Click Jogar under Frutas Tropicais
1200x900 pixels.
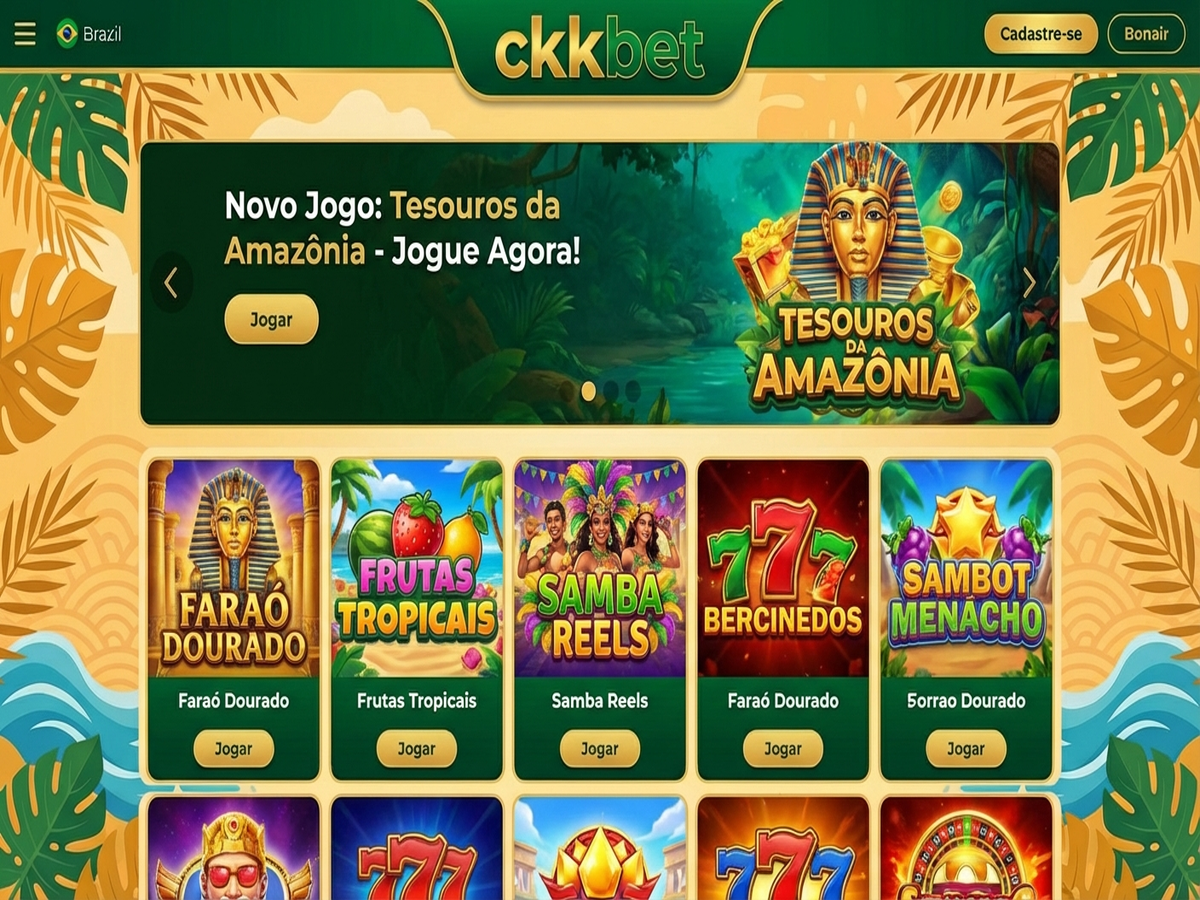[417, 749]
